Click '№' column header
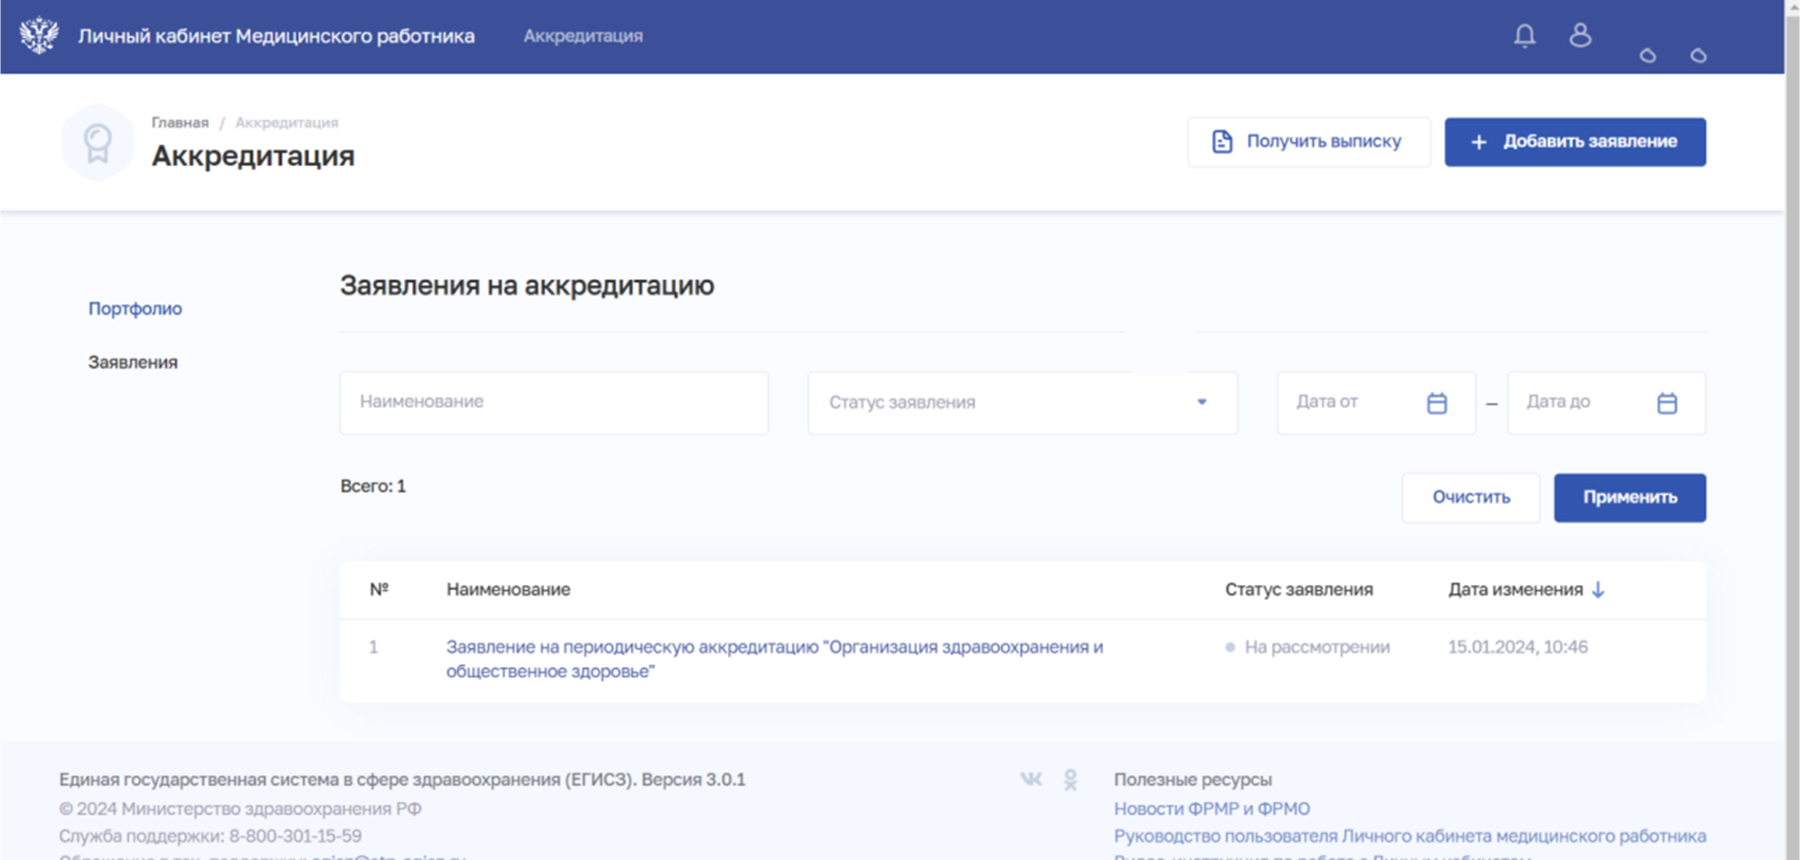The width and height of the screenshot is (1800, 860). [x=379, y=590]
